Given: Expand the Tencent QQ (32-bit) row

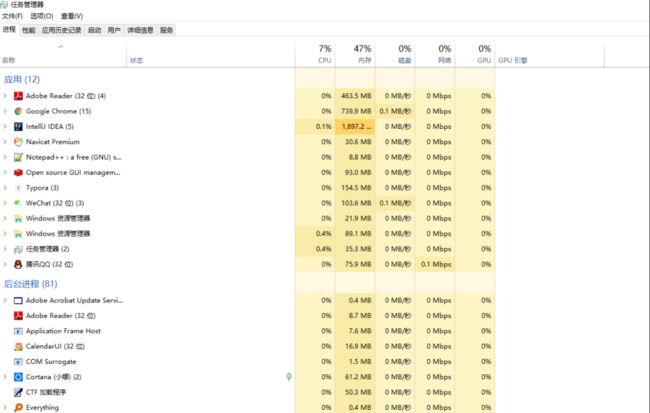Looking at the screenshot, I should (5, 265).
